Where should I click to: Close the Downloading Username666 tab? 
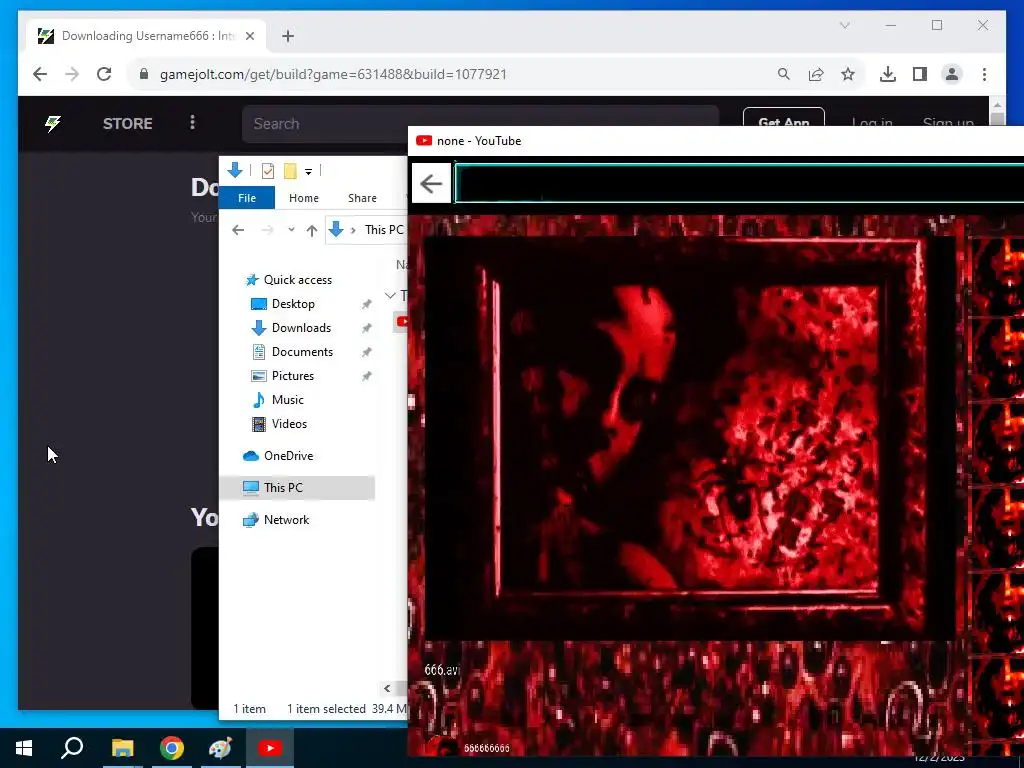point(249,36)
